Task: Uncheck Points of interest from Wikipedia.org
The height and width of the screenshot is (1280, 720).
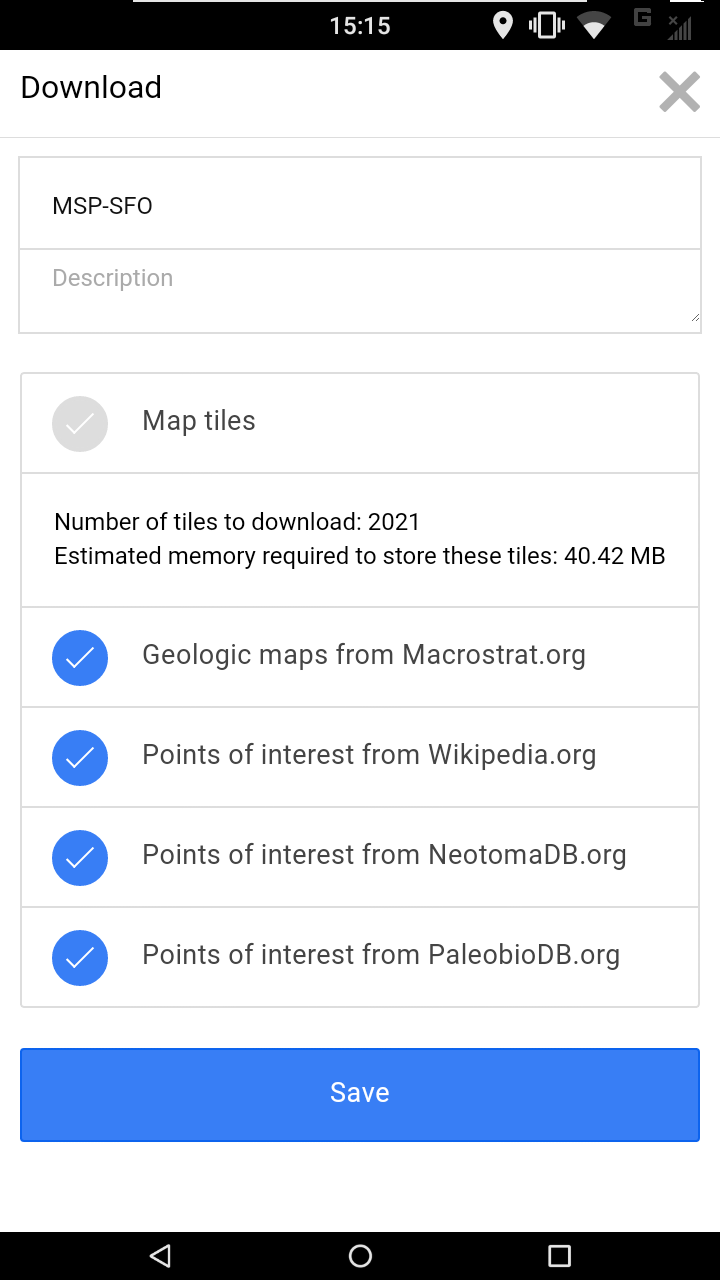Action: click(80, 757)
